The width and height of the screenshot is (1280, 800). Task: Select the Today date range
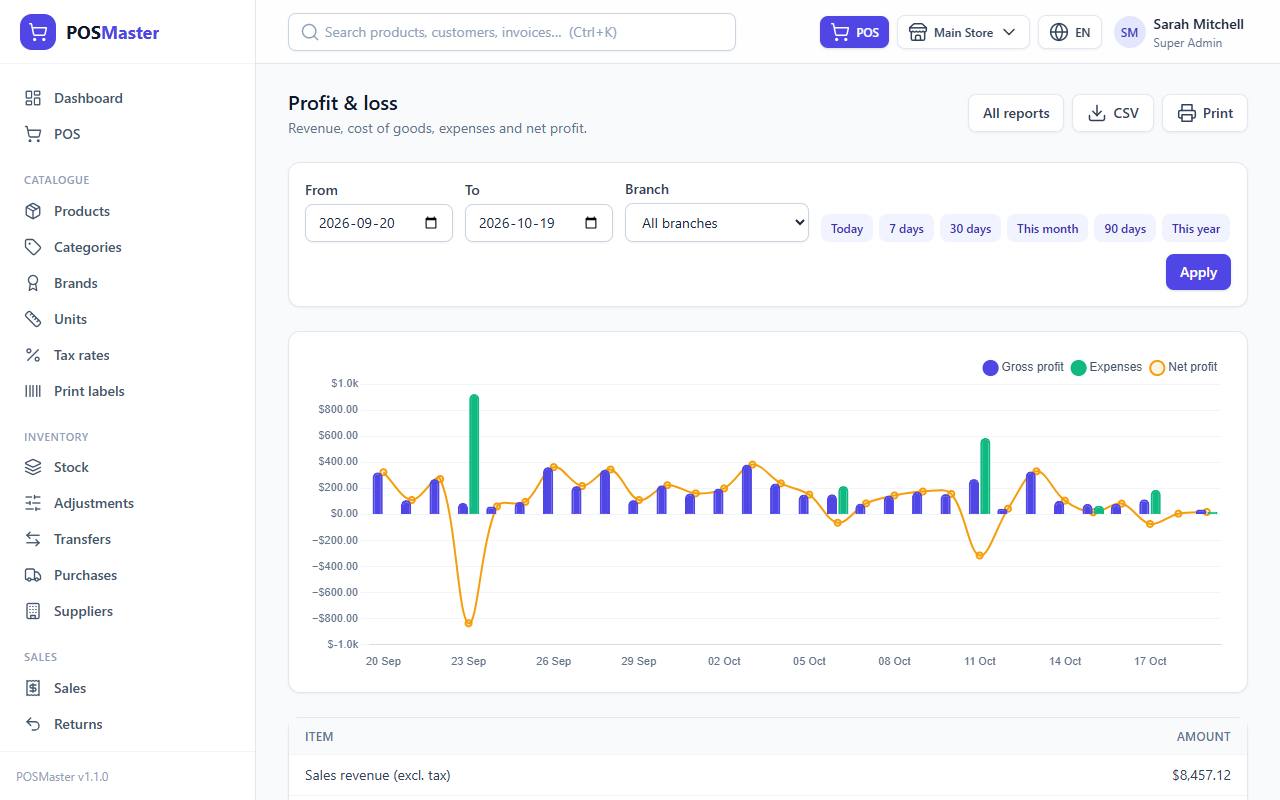point(847,228)
